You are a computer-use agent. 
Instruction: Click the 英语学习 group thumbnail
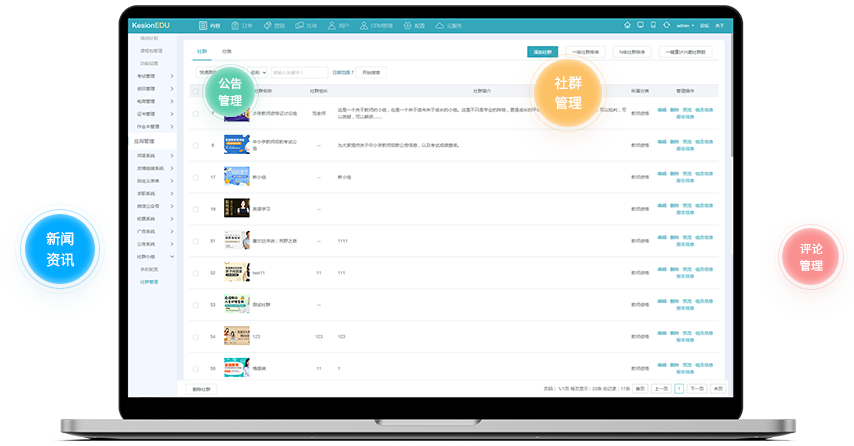point(237,208)
